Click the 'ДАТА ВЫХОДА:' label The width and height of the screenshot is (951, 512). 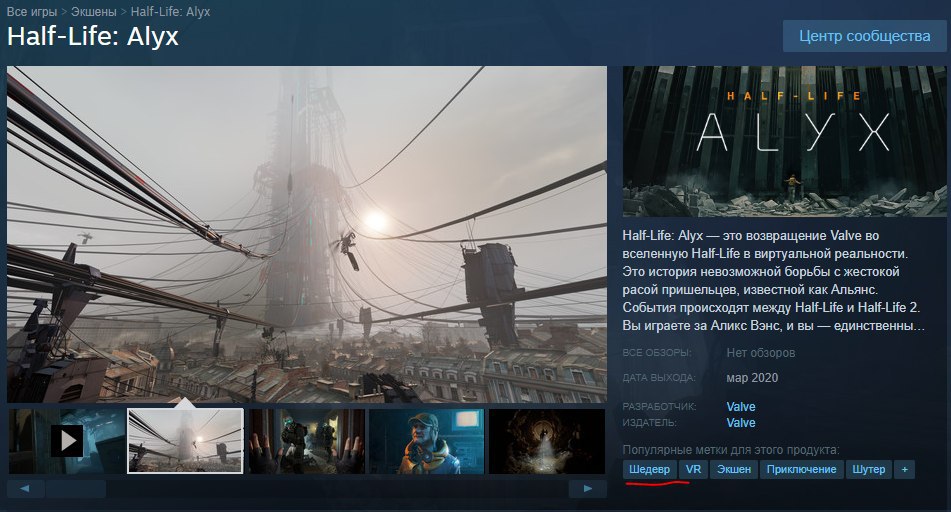click(659, 377)
